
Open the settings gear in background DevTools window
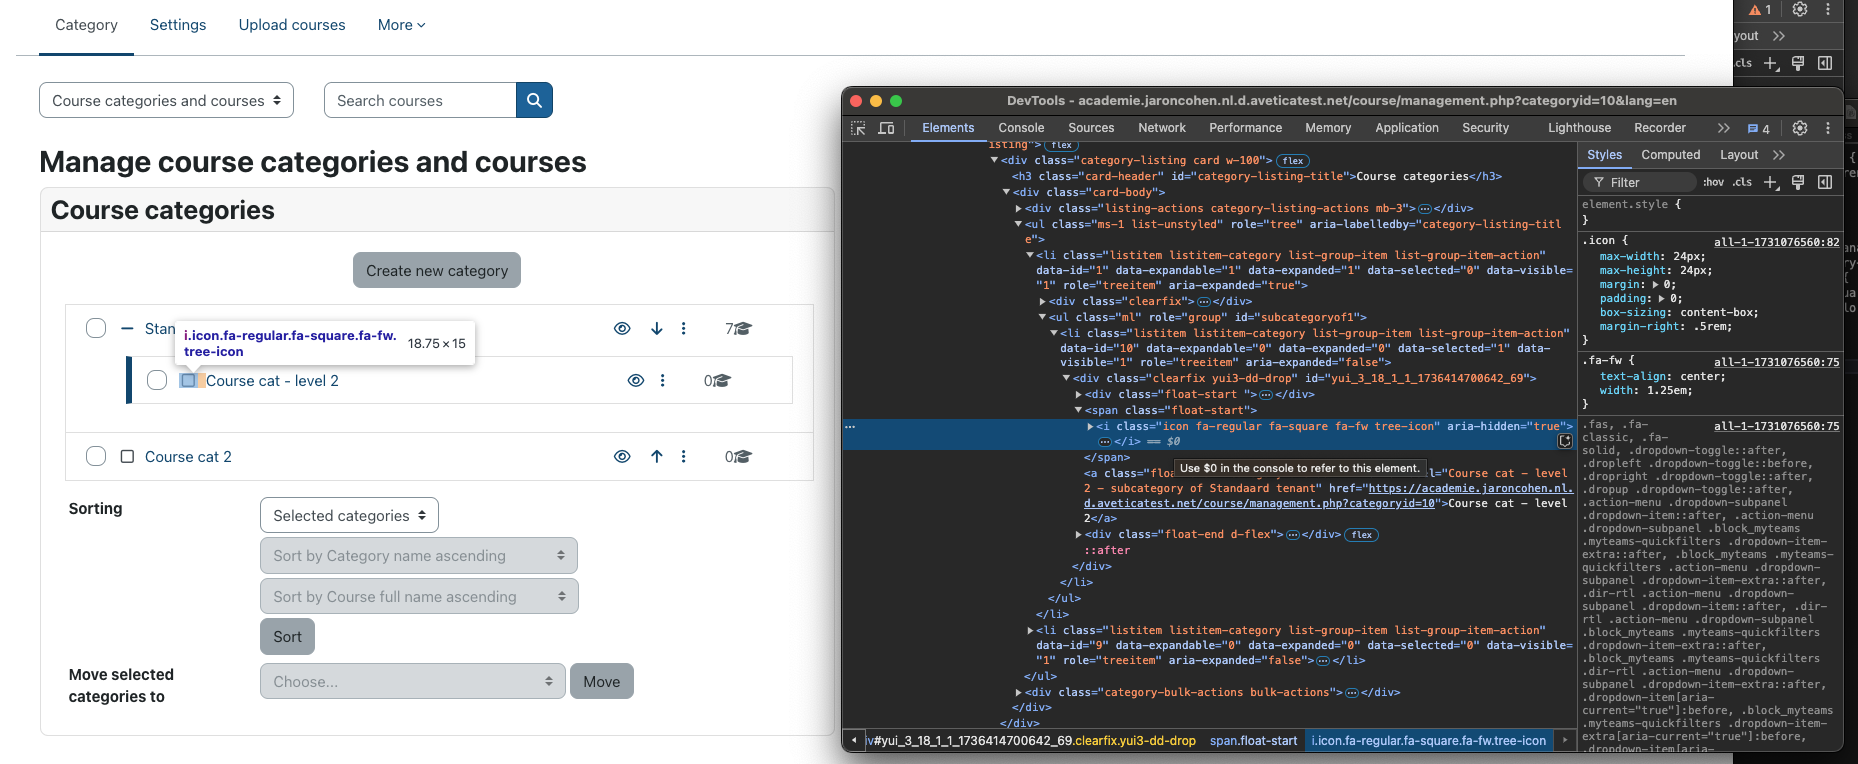click(1800, 9)
